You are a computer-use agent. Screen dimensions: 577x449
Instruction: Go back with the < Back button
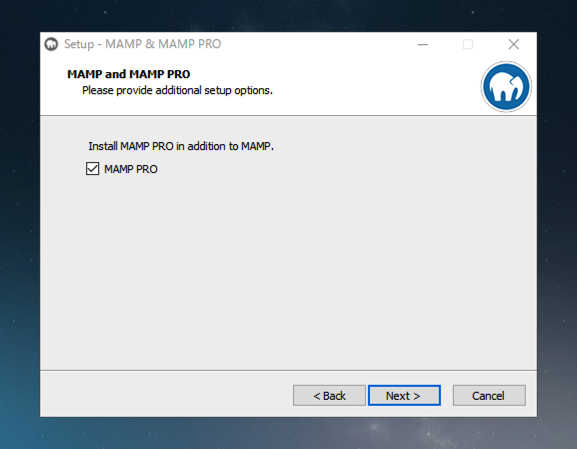[329, 396]
